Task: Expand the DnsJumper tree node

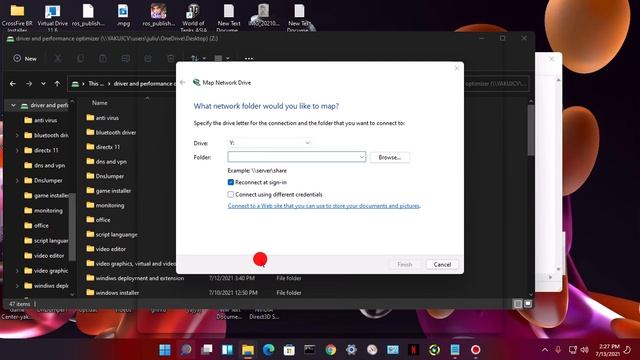Action: tap(17, 180)
